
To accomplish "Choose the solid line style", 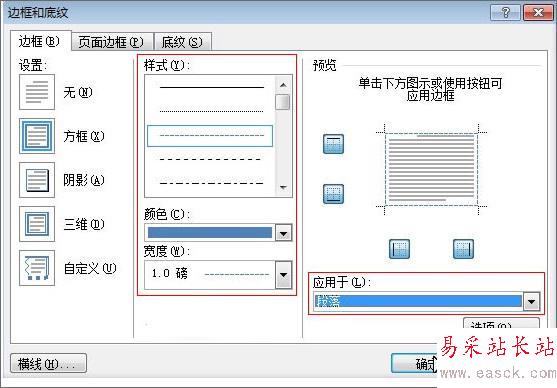I will coord(212,87).
